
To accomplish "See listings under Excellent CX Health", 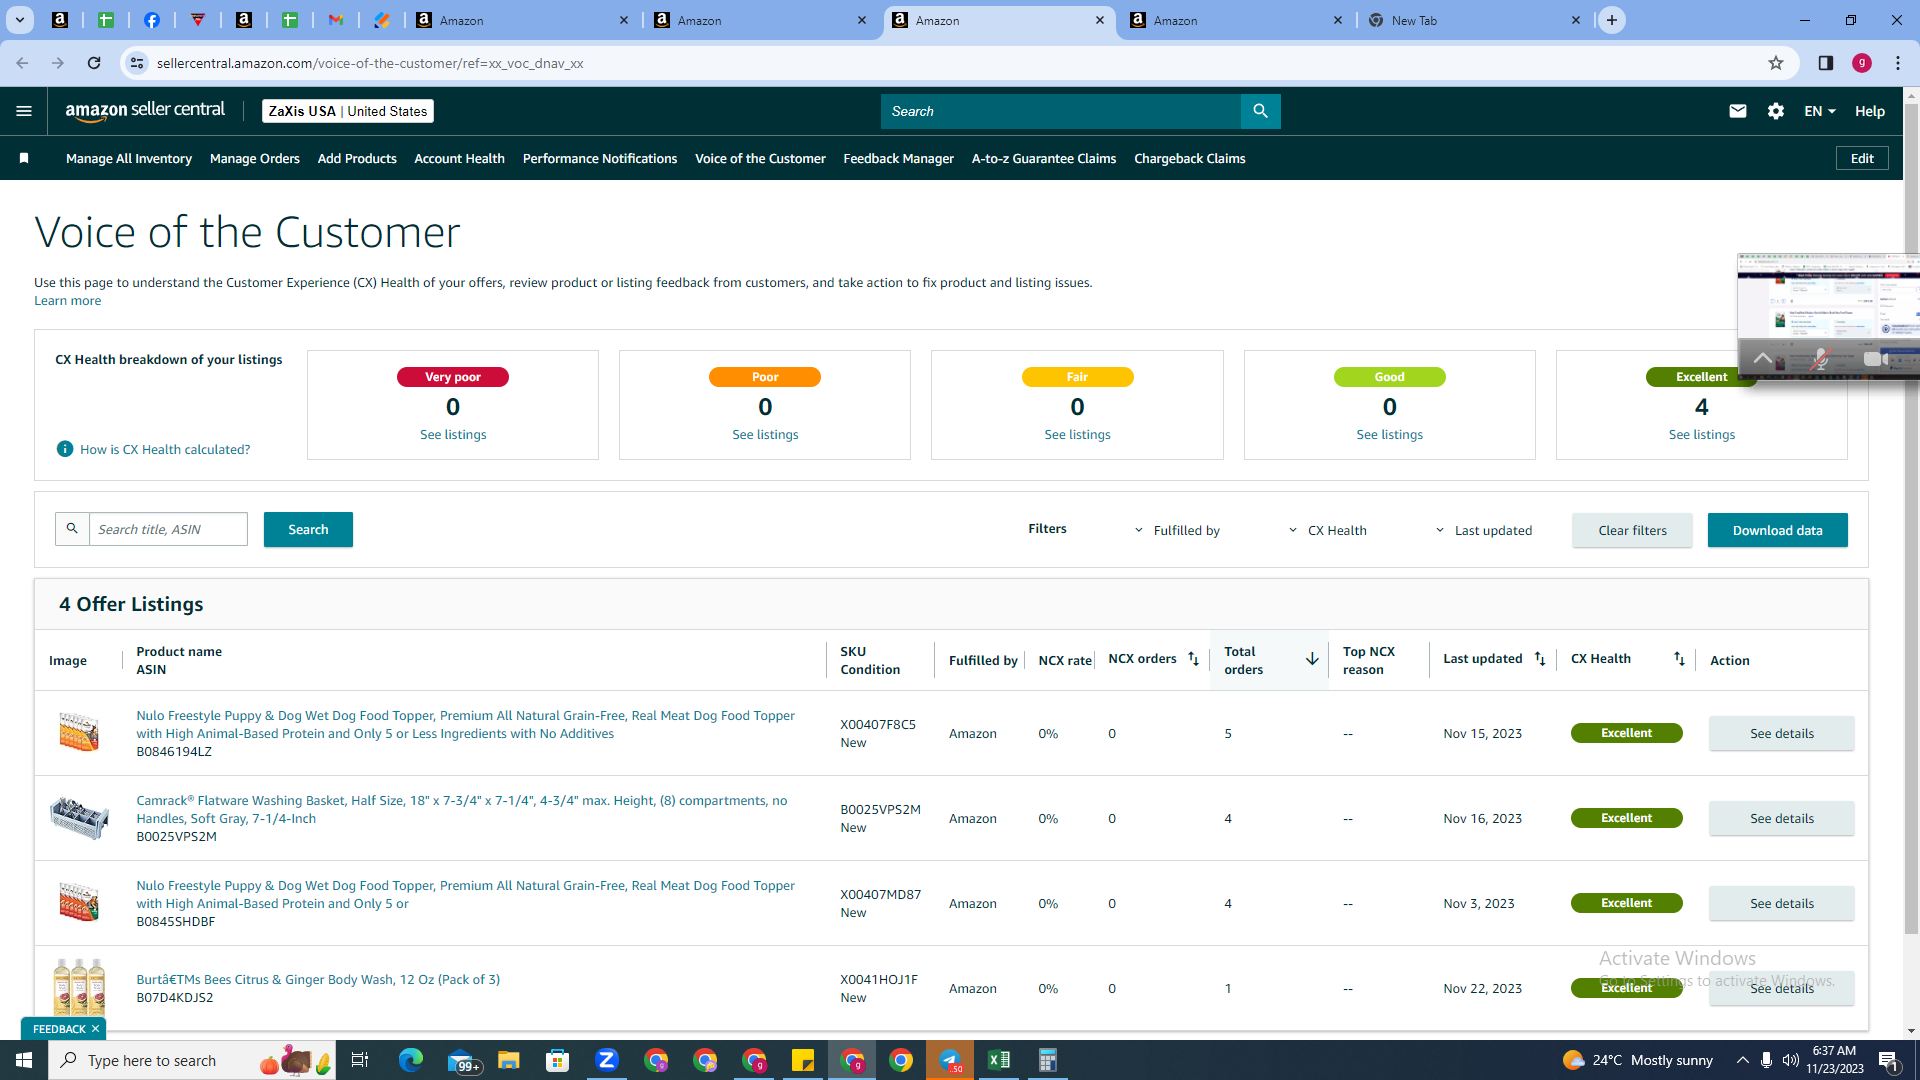I will point(1701,434).
